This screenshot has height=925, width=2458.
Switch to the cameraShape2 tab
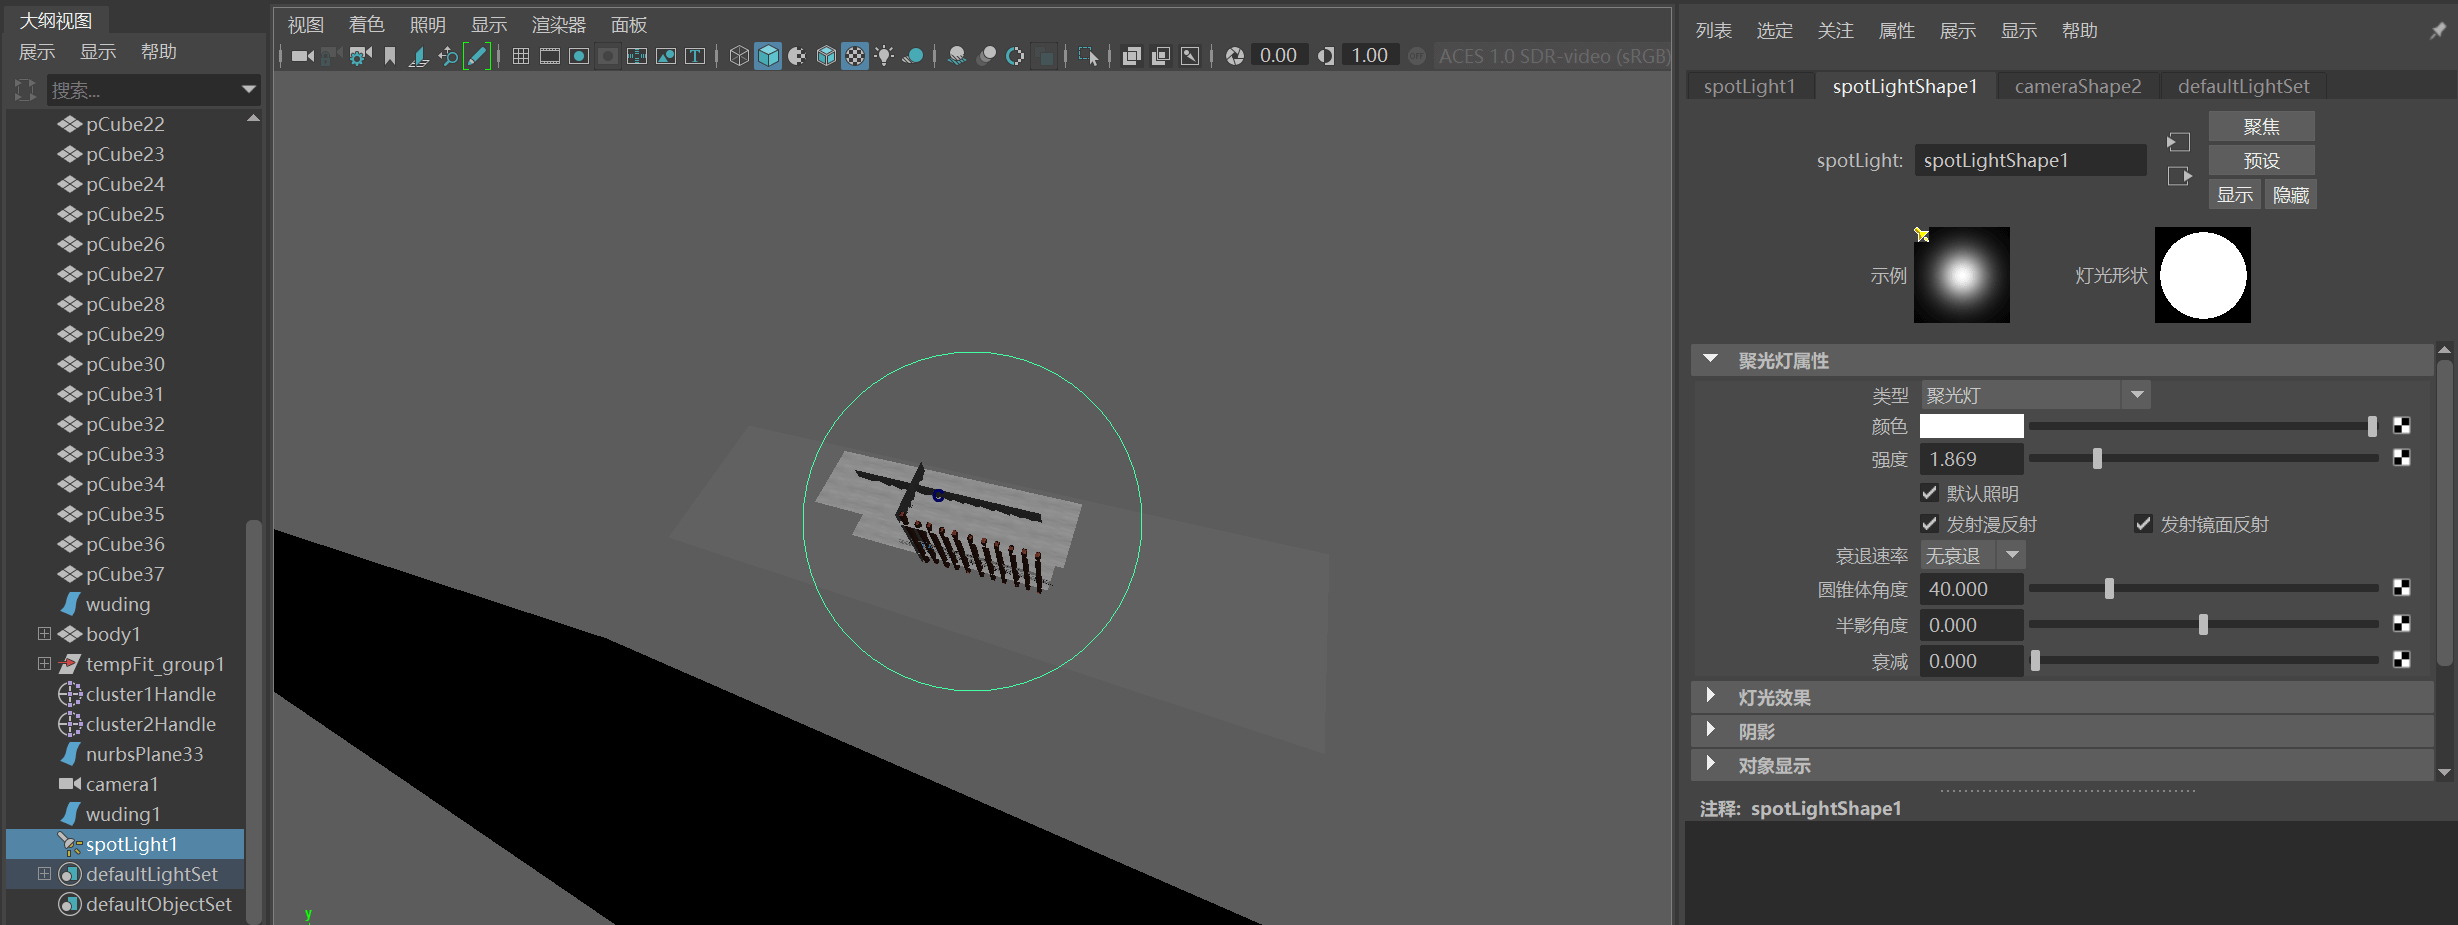point(2078,86)
